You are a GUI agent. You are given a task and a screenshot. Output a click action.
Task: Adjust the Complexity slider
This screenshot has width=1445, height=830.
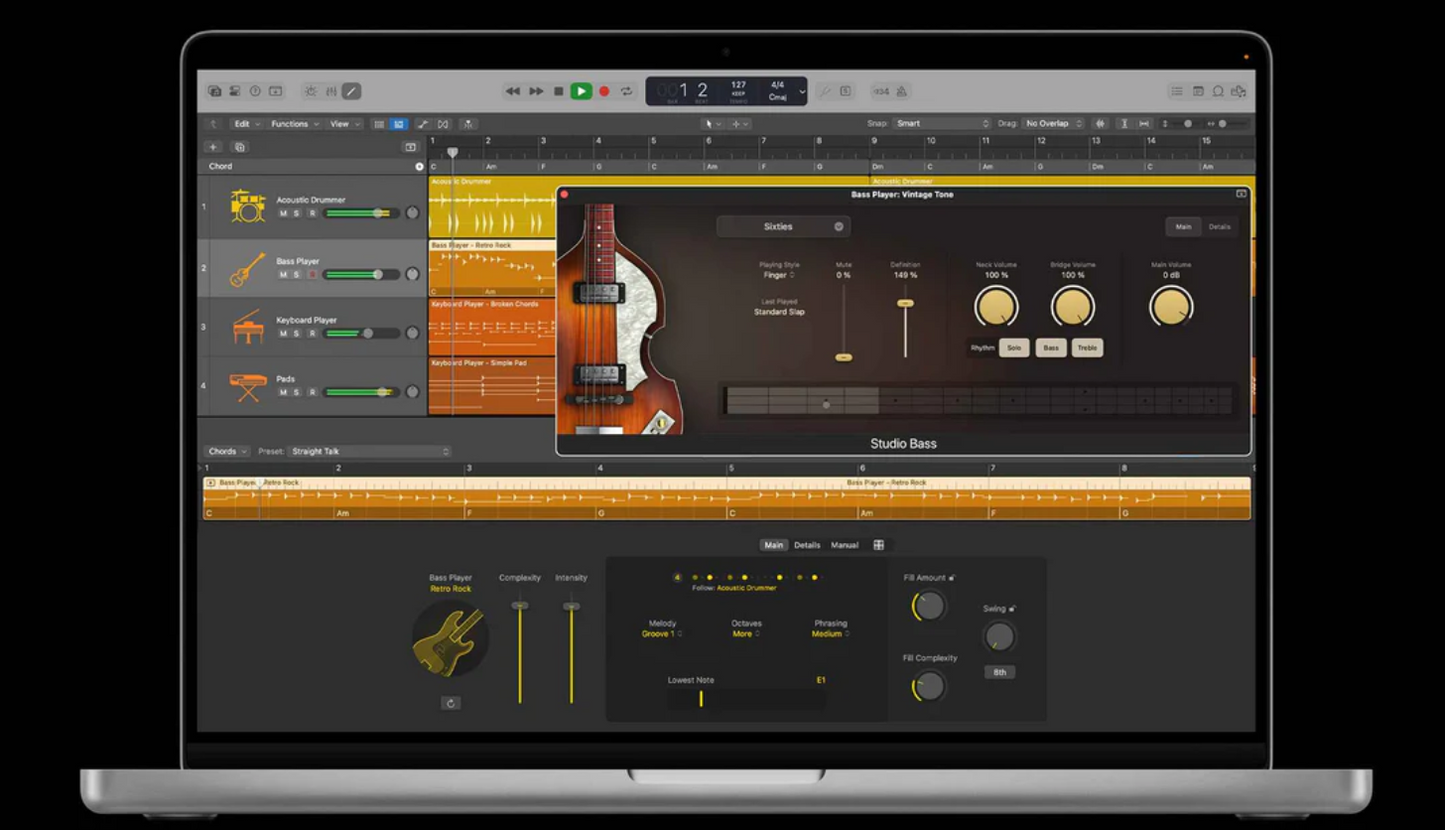click(x=519, y=605)
